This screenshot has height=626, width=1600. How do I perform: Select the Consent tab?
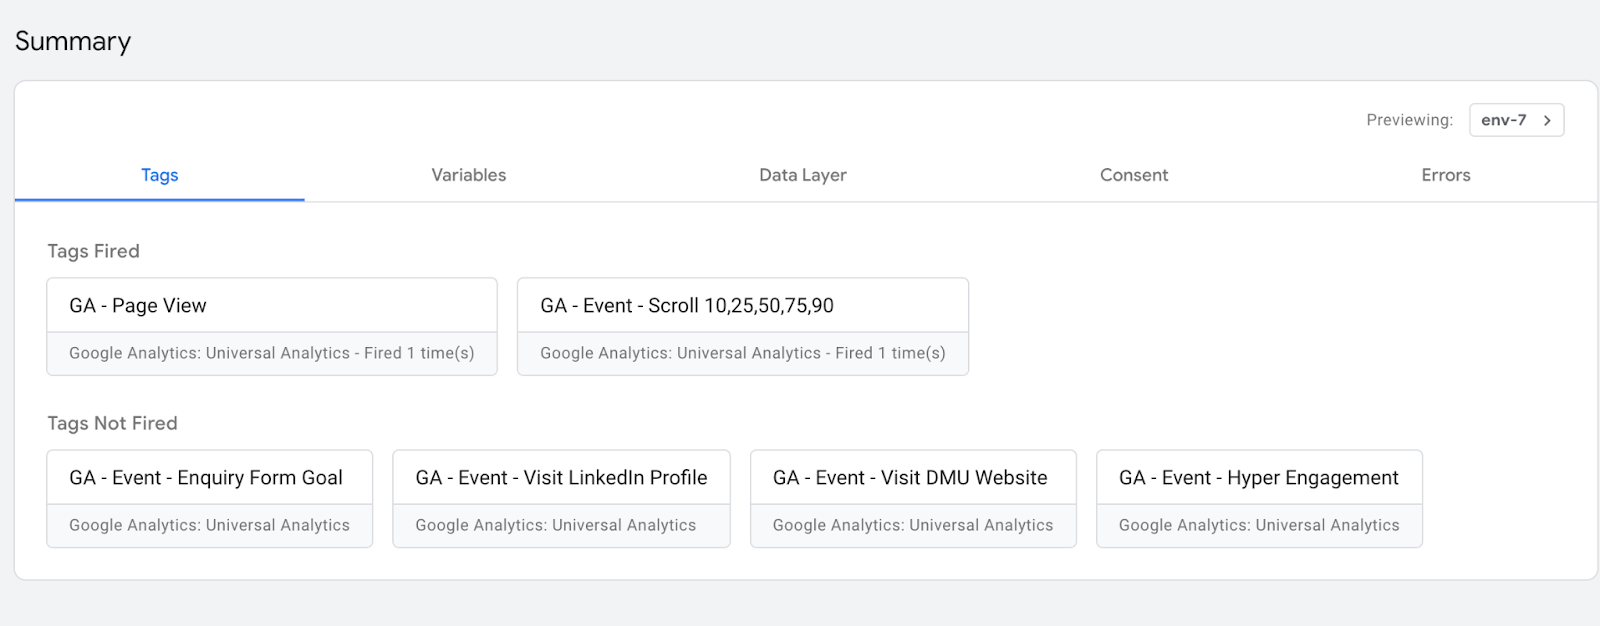click(1133, 175)
